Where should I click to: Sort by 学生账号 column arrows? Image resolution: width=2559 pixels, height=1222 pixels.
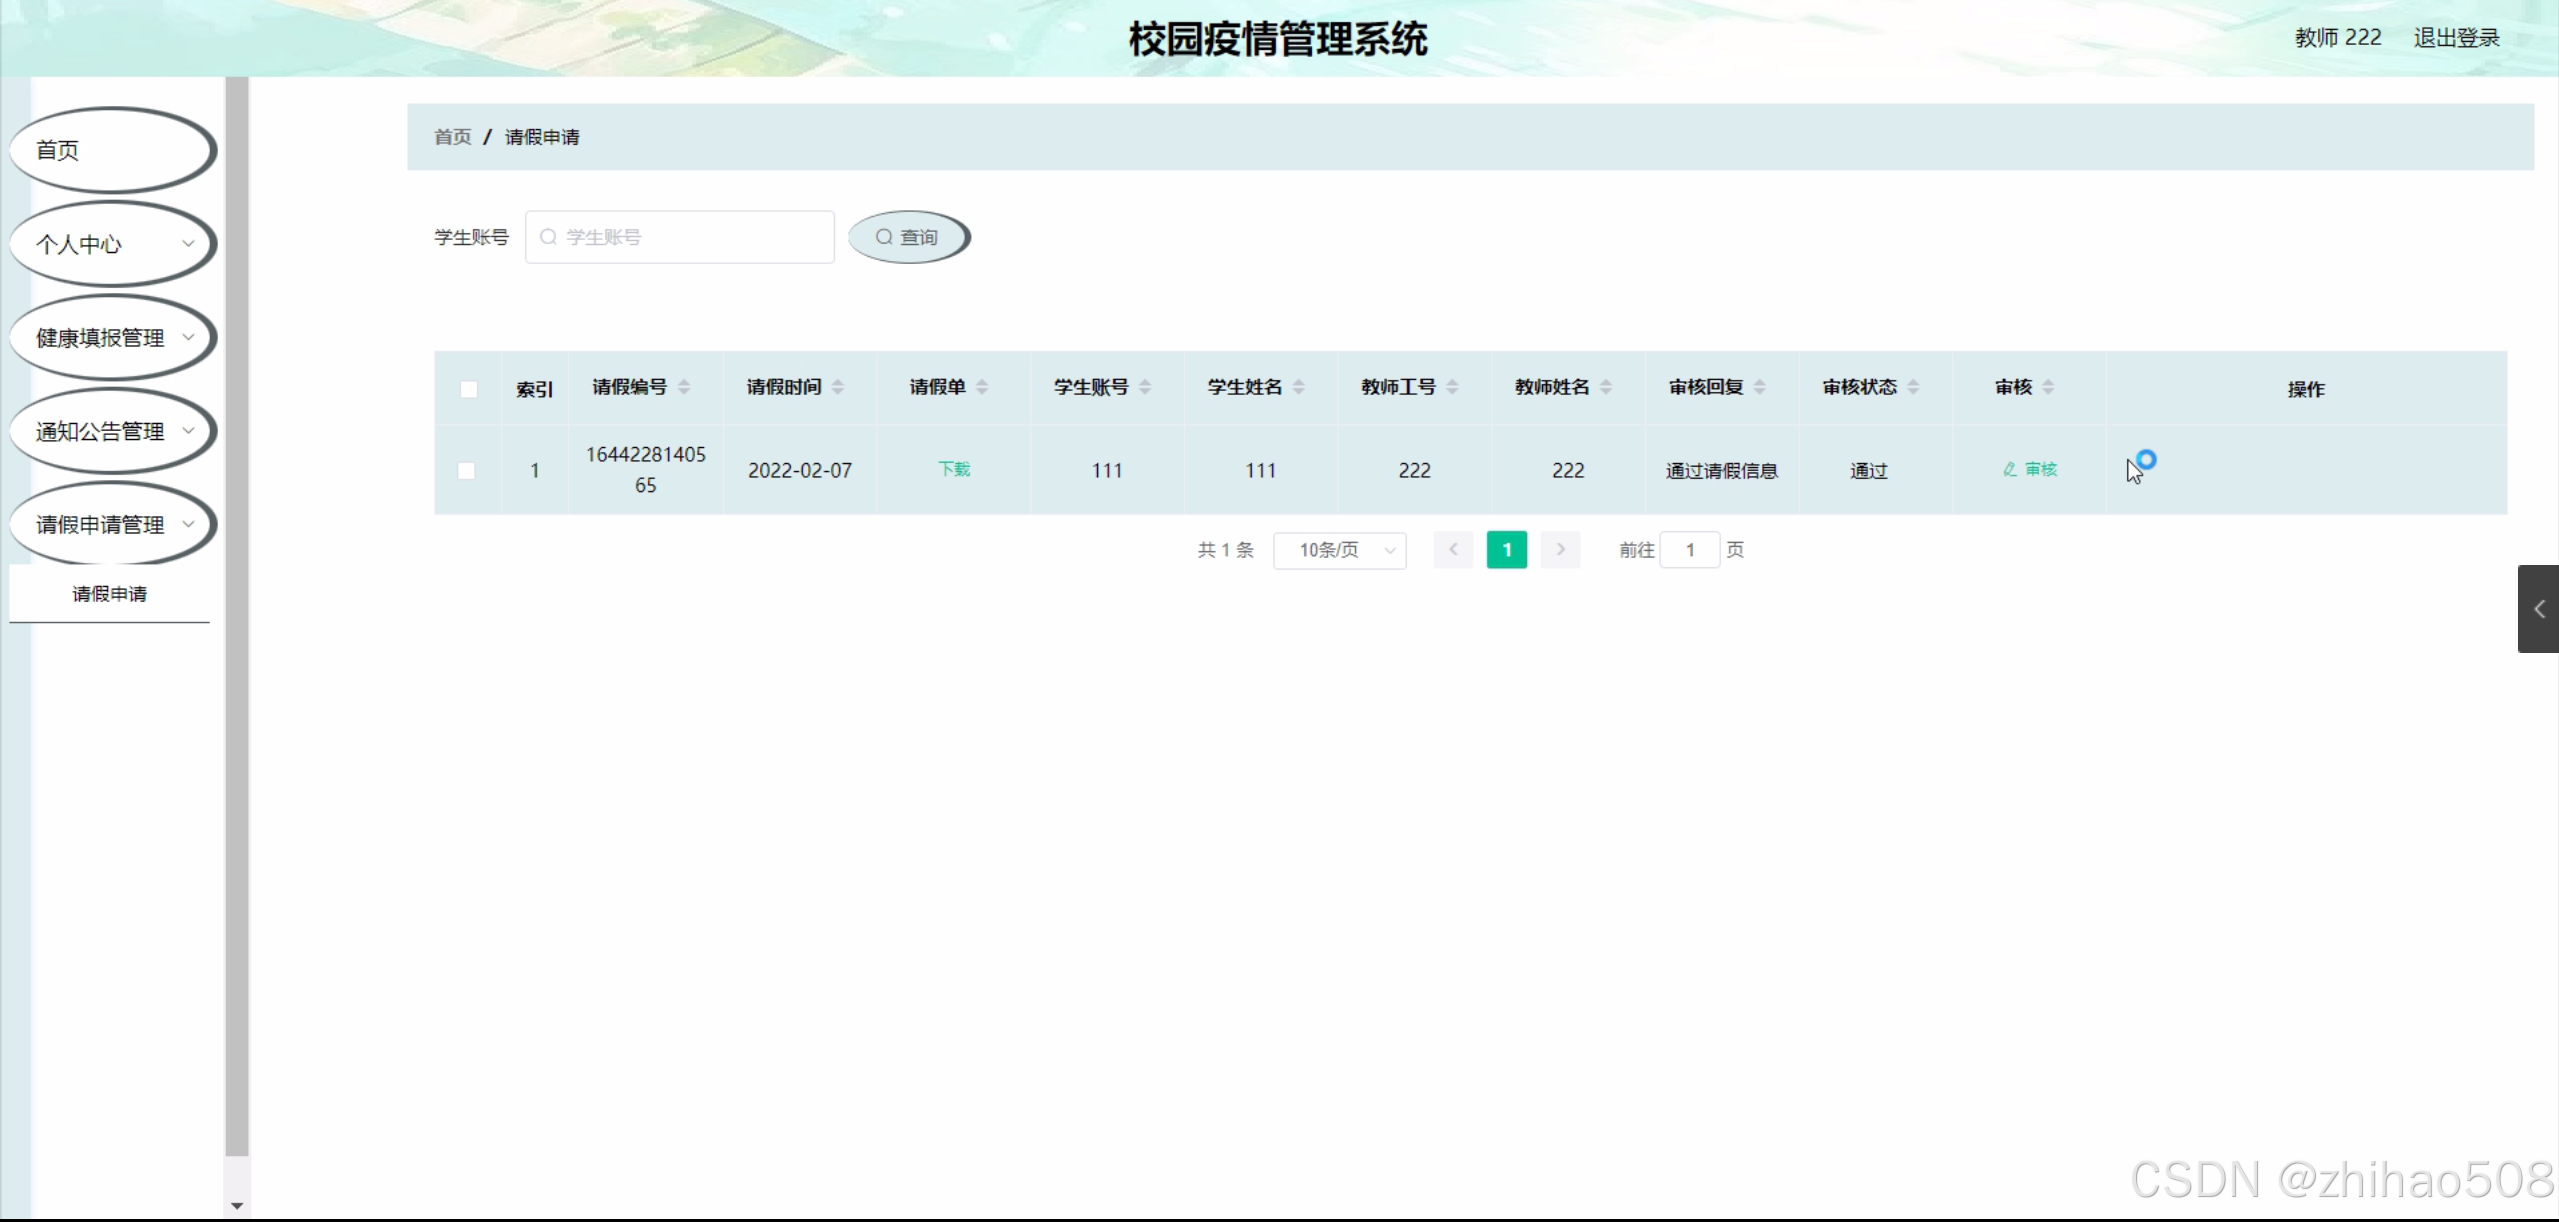click(1145, 387)
